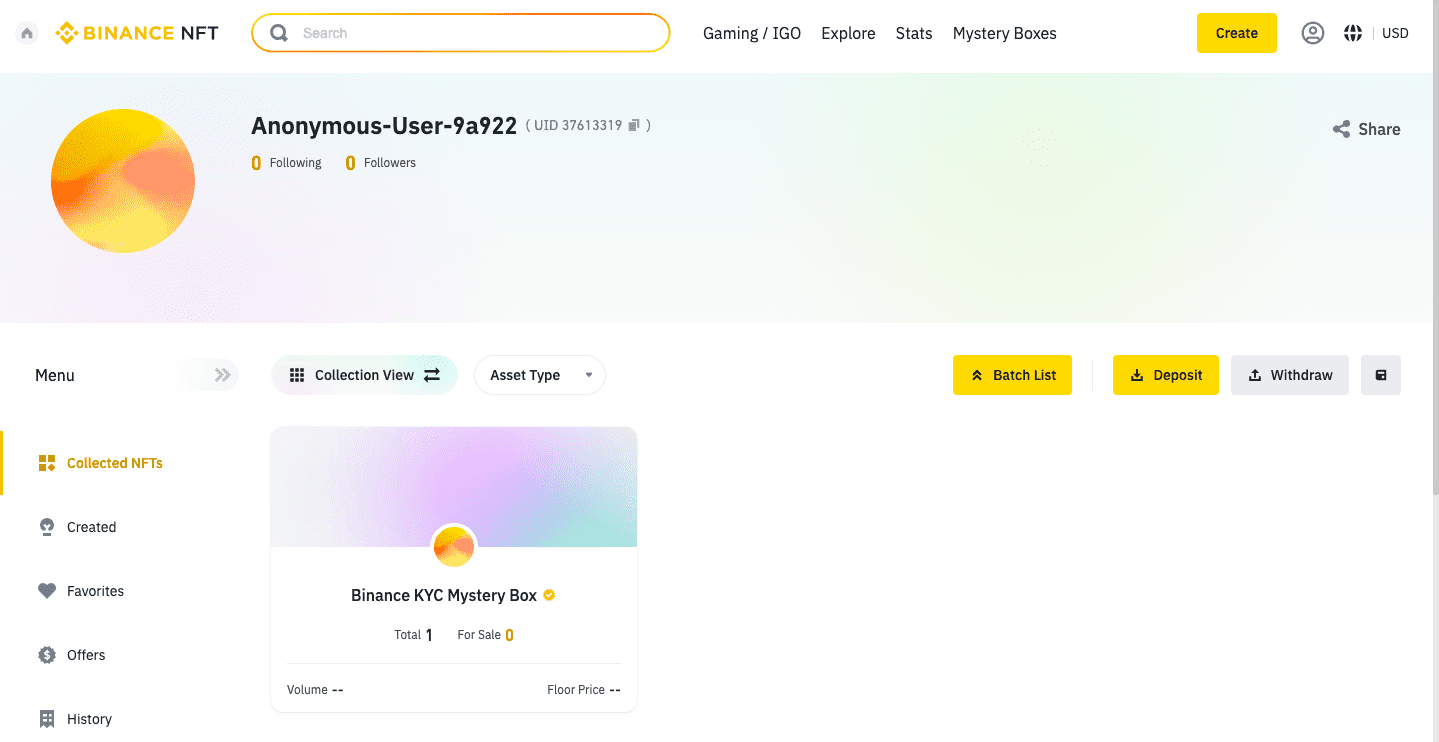View the Following list

click(287, 163)
